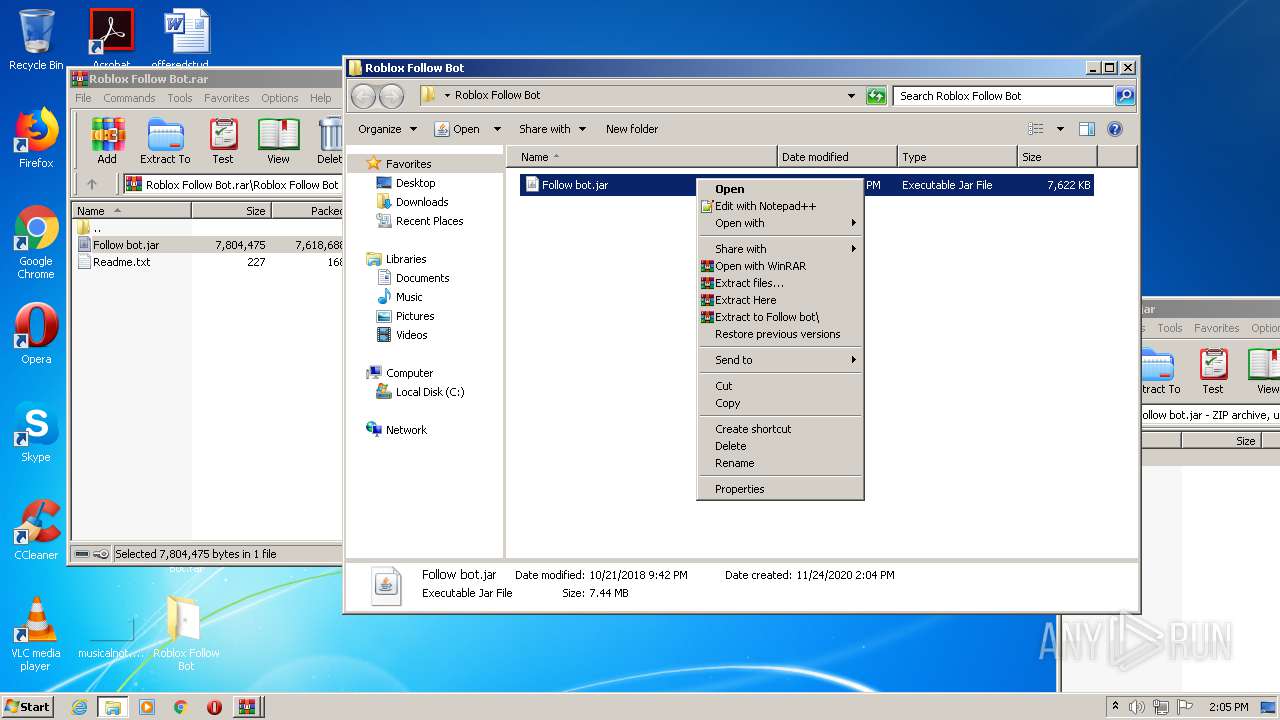
Task: Choose Open in the context menu
Action: pyautogui.click(x=780, y=189)
